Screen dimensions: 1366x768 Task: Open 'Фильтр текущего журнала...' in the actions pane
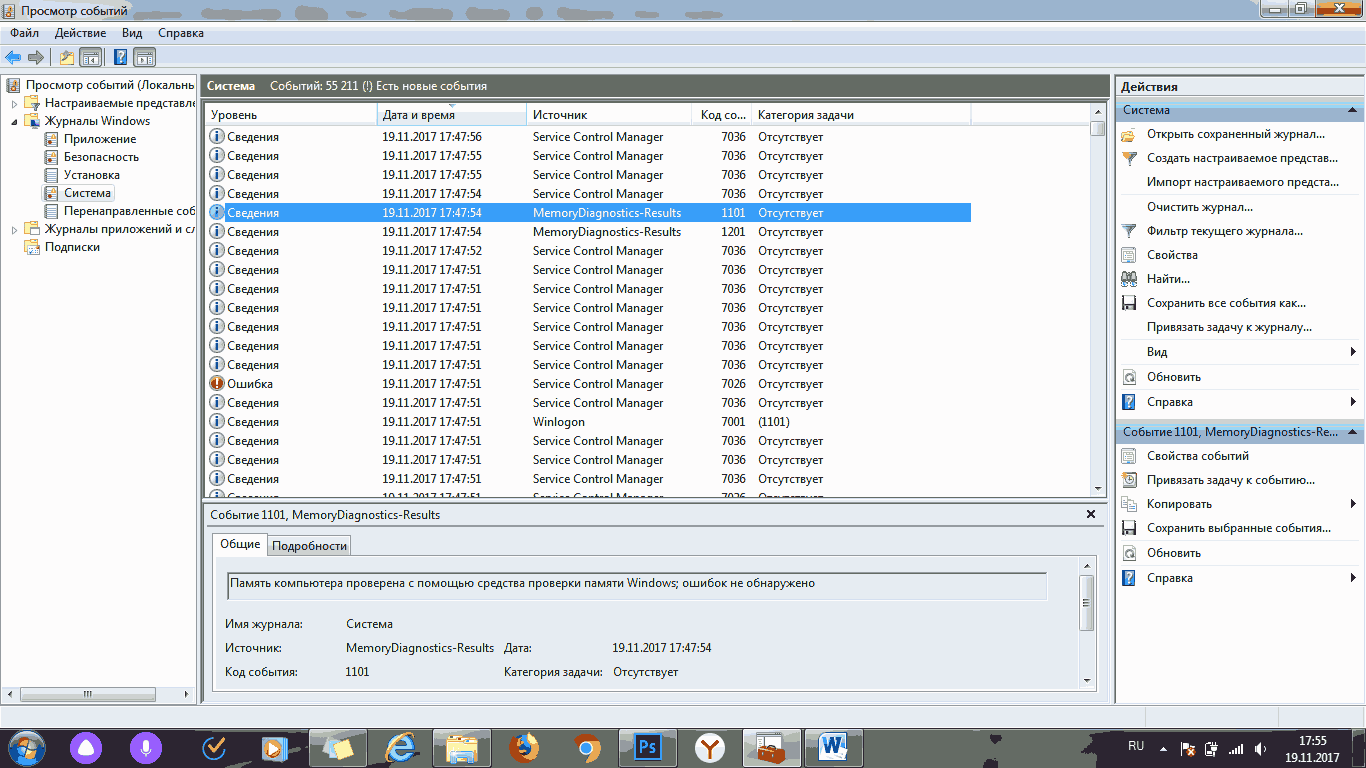tap(1224, 231)
